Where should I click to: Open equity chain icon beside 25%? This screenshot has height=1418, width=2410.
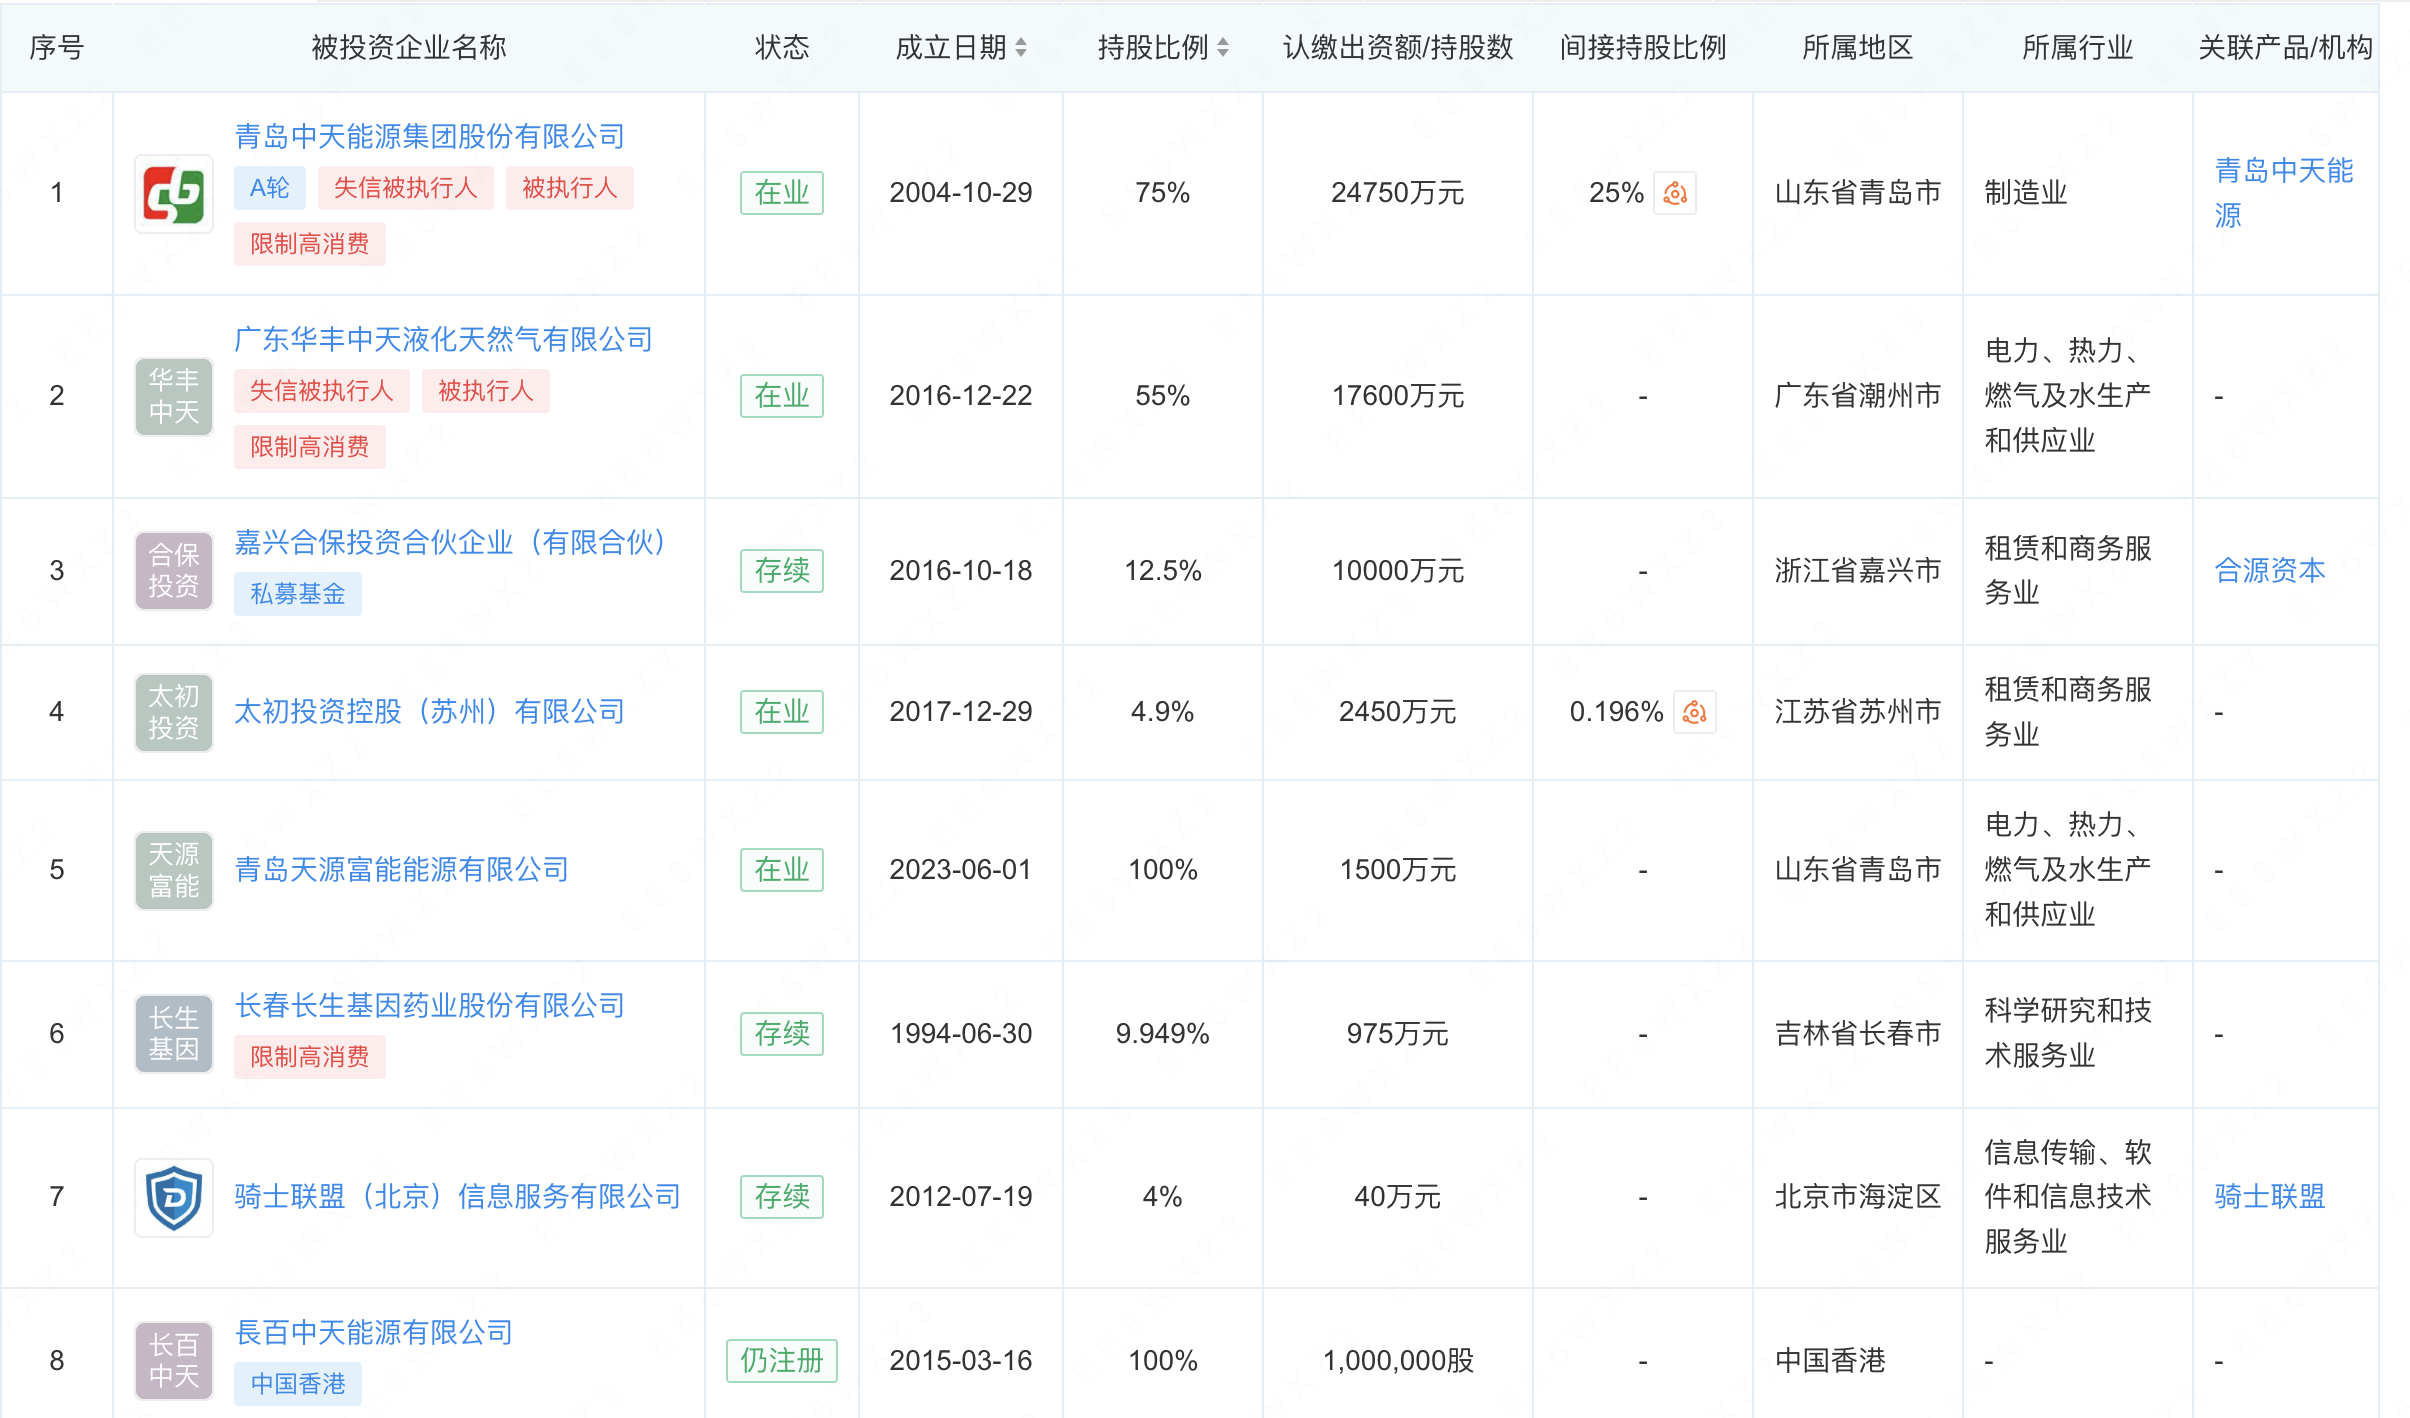coord(1675,193)
